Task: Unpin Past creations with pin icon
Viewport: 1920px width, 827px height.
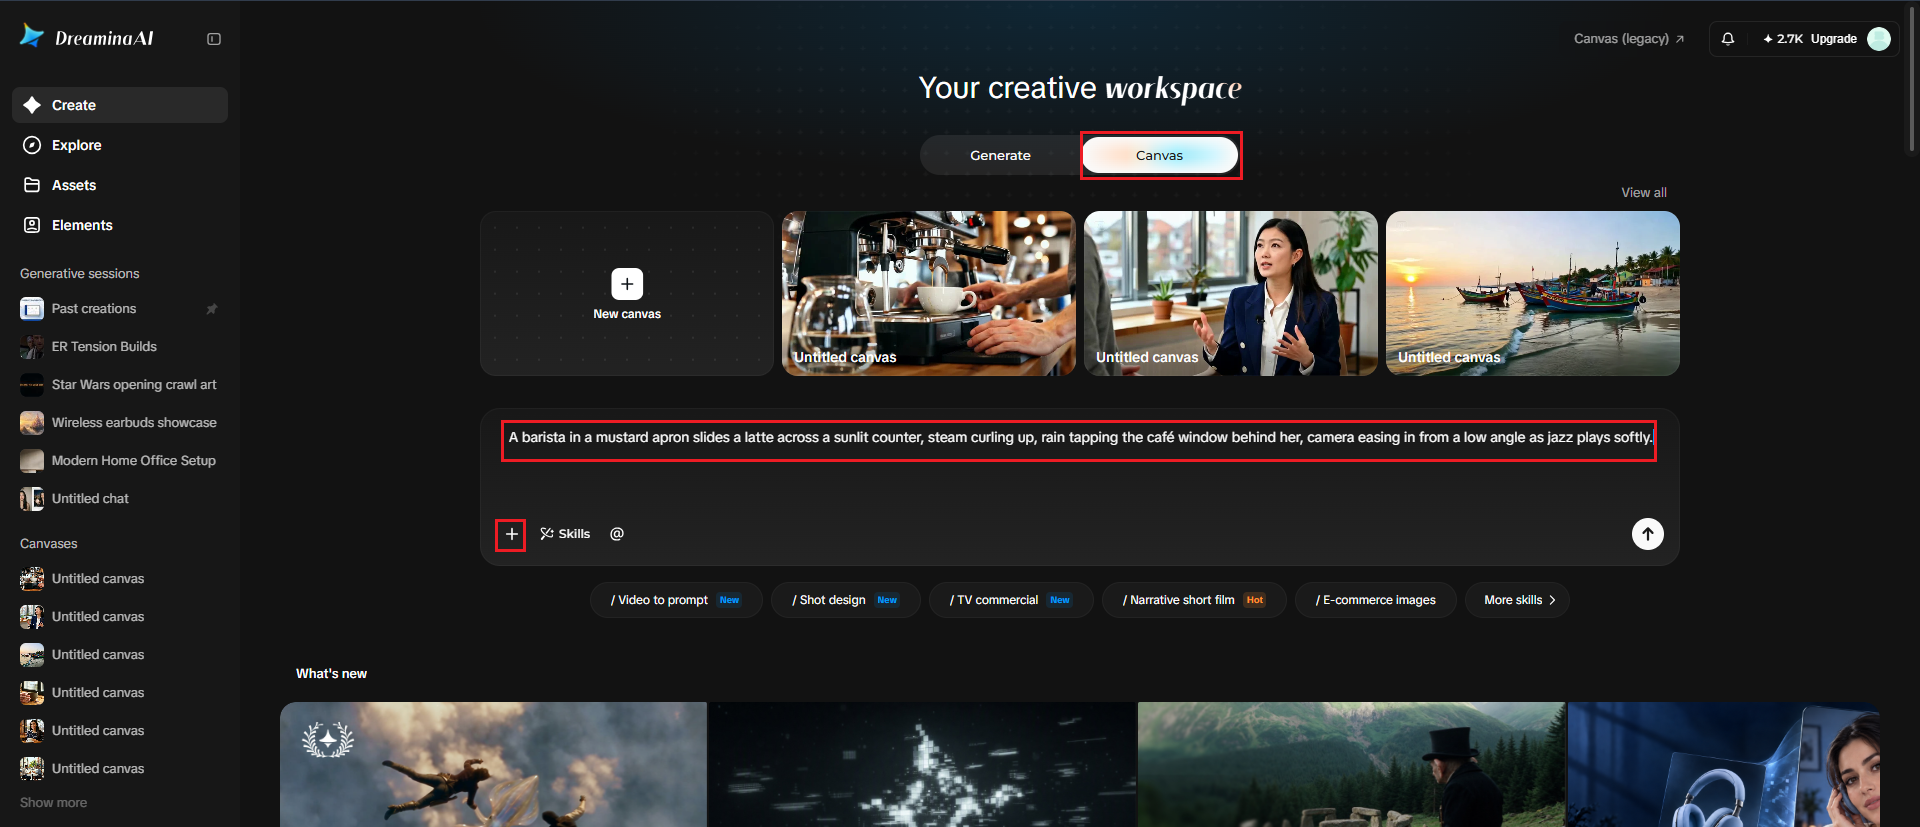Action: pyautogui.click(x=212, y=309)
